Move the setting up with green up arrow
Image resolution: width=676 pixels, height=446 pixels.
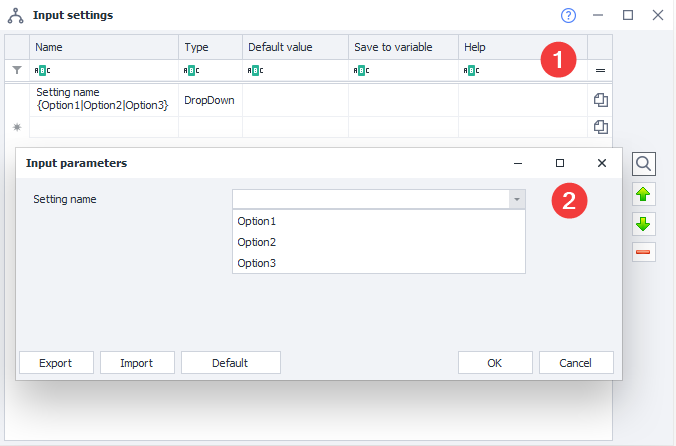tap(645, 193)
